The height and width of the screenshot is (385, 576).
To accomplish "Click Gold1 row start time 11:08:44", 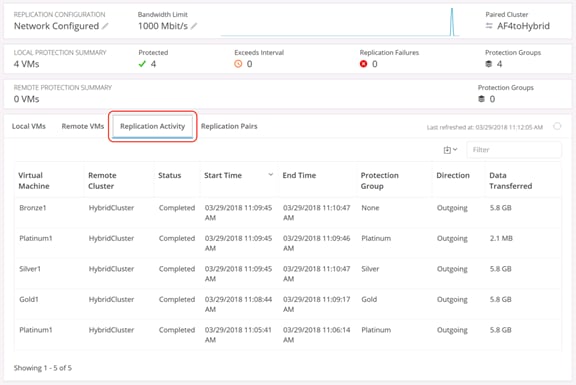I will point(238,304).
